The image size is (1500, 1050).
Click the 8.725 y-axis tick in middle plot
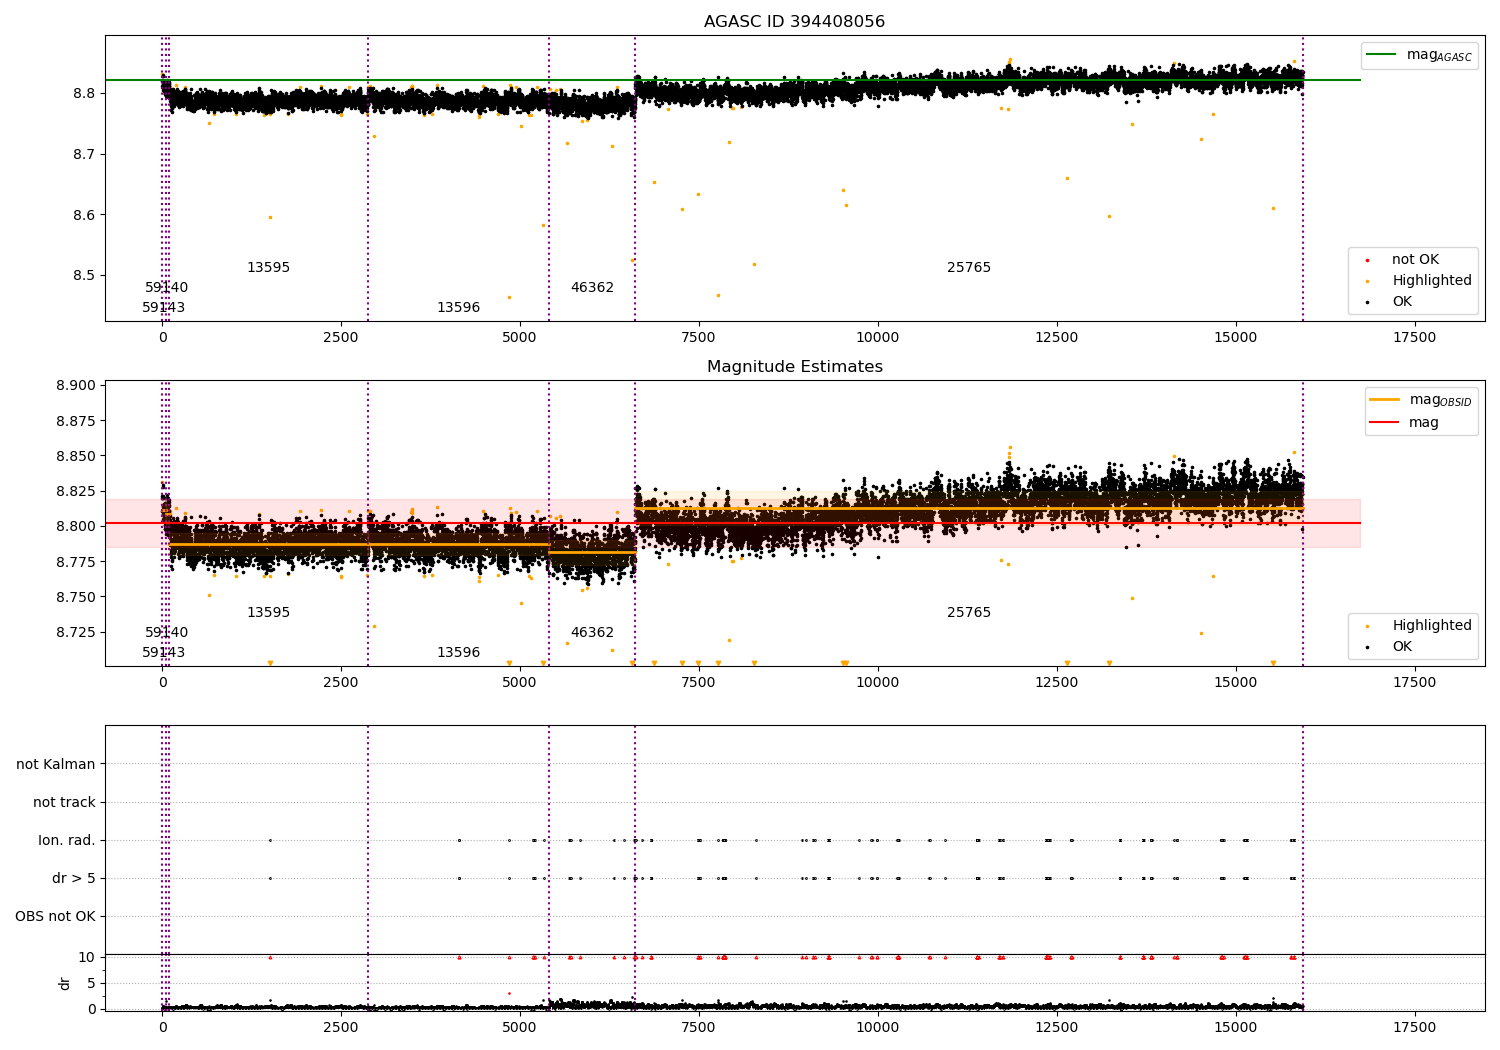[76, 632]
